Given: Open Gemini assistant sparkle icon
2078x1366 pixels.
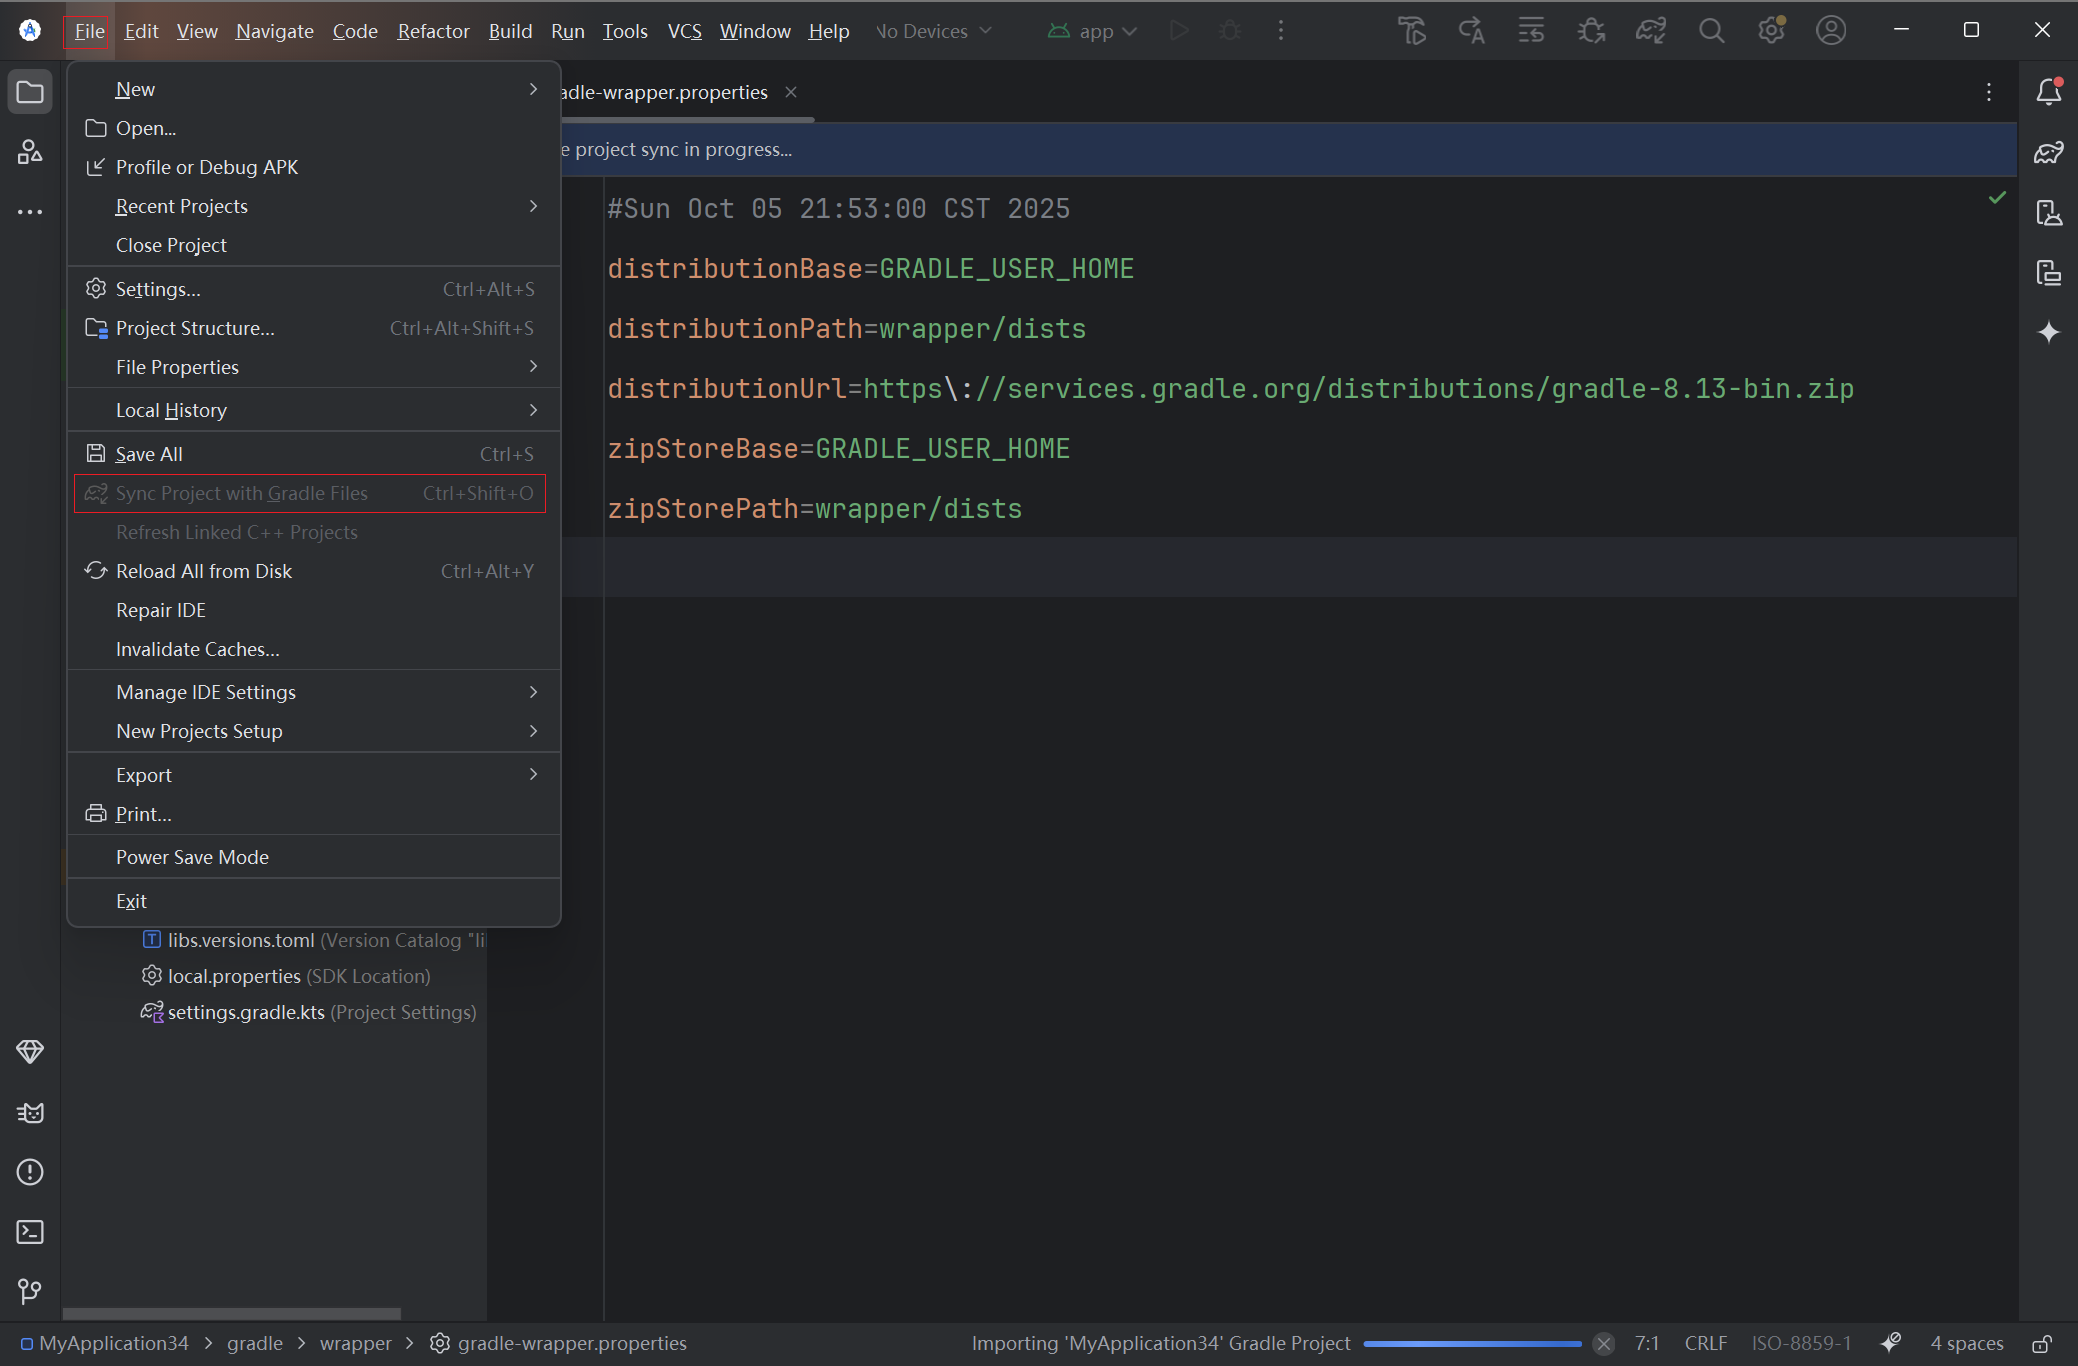Looking at the screenshot, I should pos(2048,332).
